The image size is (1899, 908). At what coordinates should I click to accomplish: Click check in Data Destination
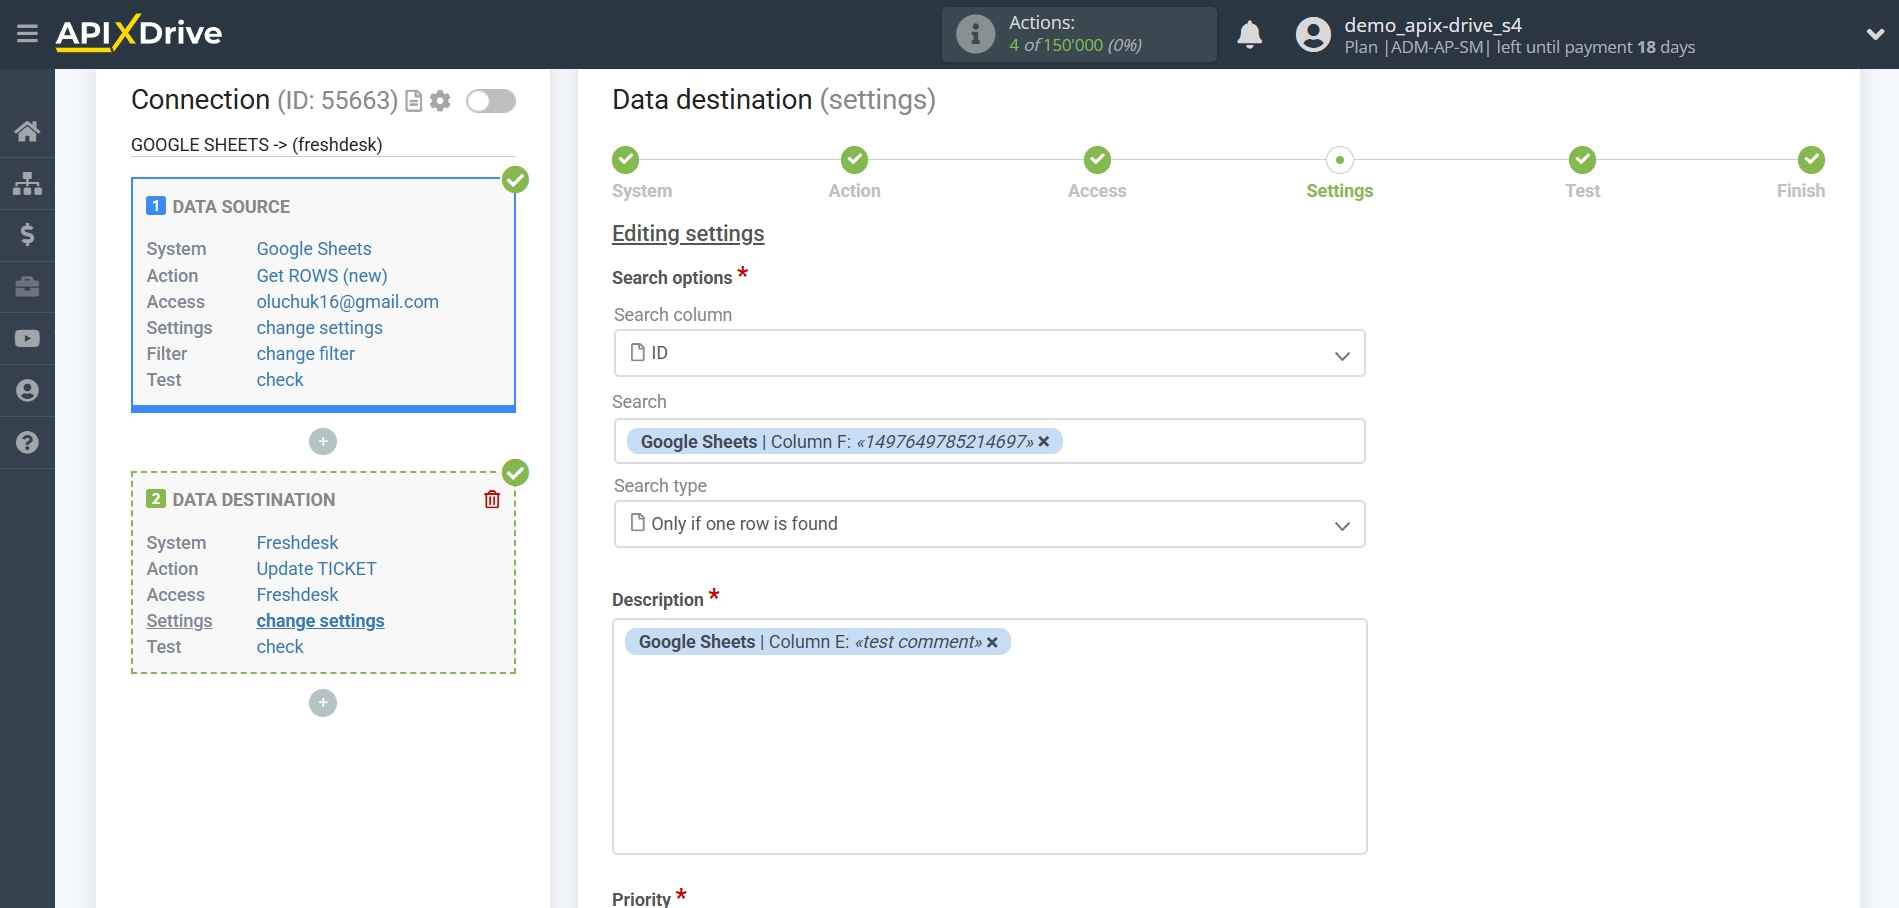tap(280, 647)
